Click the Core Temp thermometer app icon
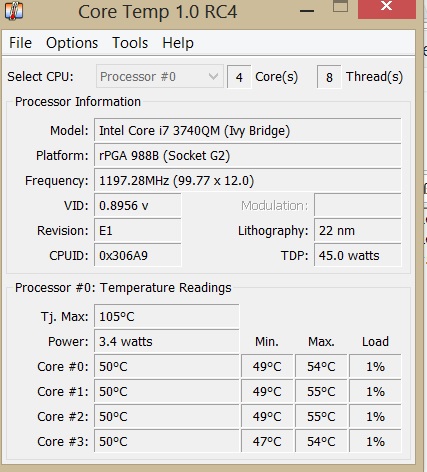This screenshot has width=427, height=472. [14, 11]
